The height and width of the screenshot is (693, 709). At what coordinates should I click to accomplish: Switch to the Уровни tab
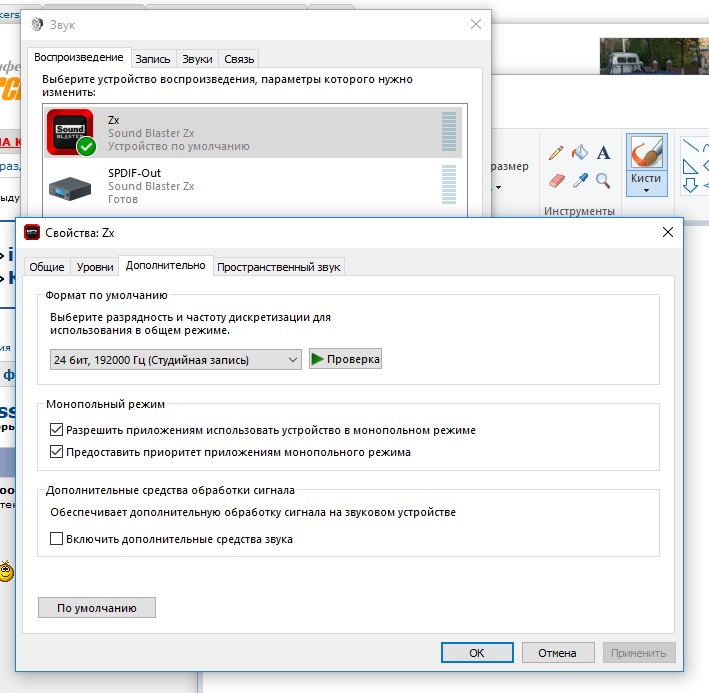tap(95, 267)
